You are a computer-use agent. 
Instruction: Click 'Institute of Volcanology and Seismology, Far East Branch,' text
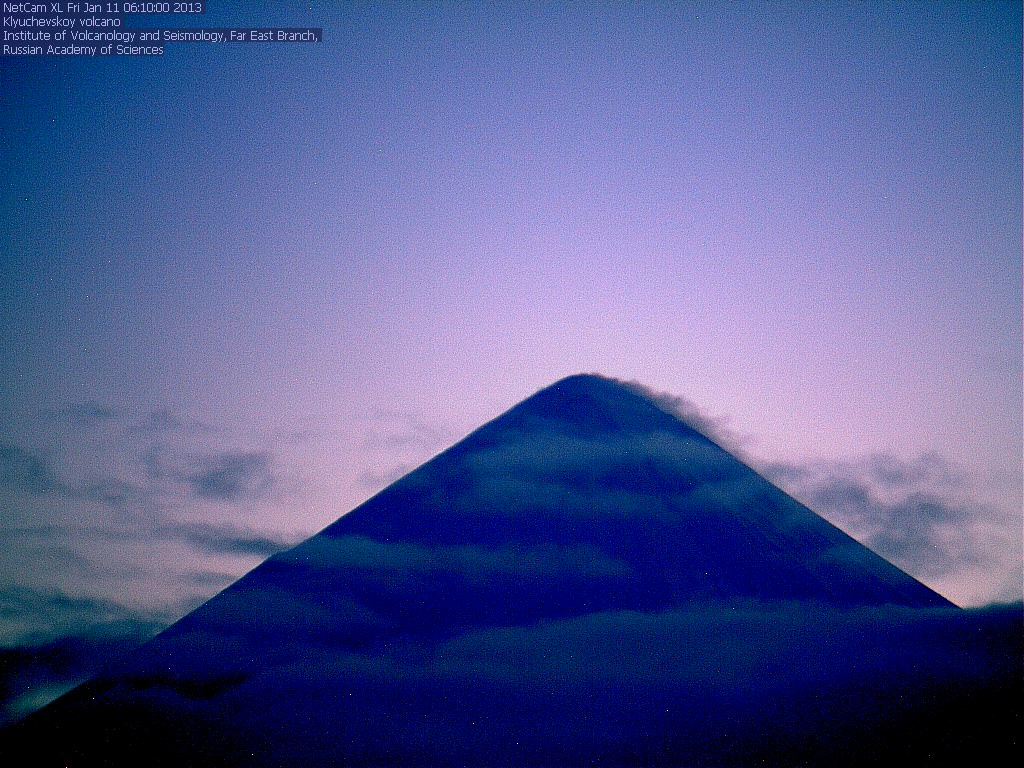161,36
